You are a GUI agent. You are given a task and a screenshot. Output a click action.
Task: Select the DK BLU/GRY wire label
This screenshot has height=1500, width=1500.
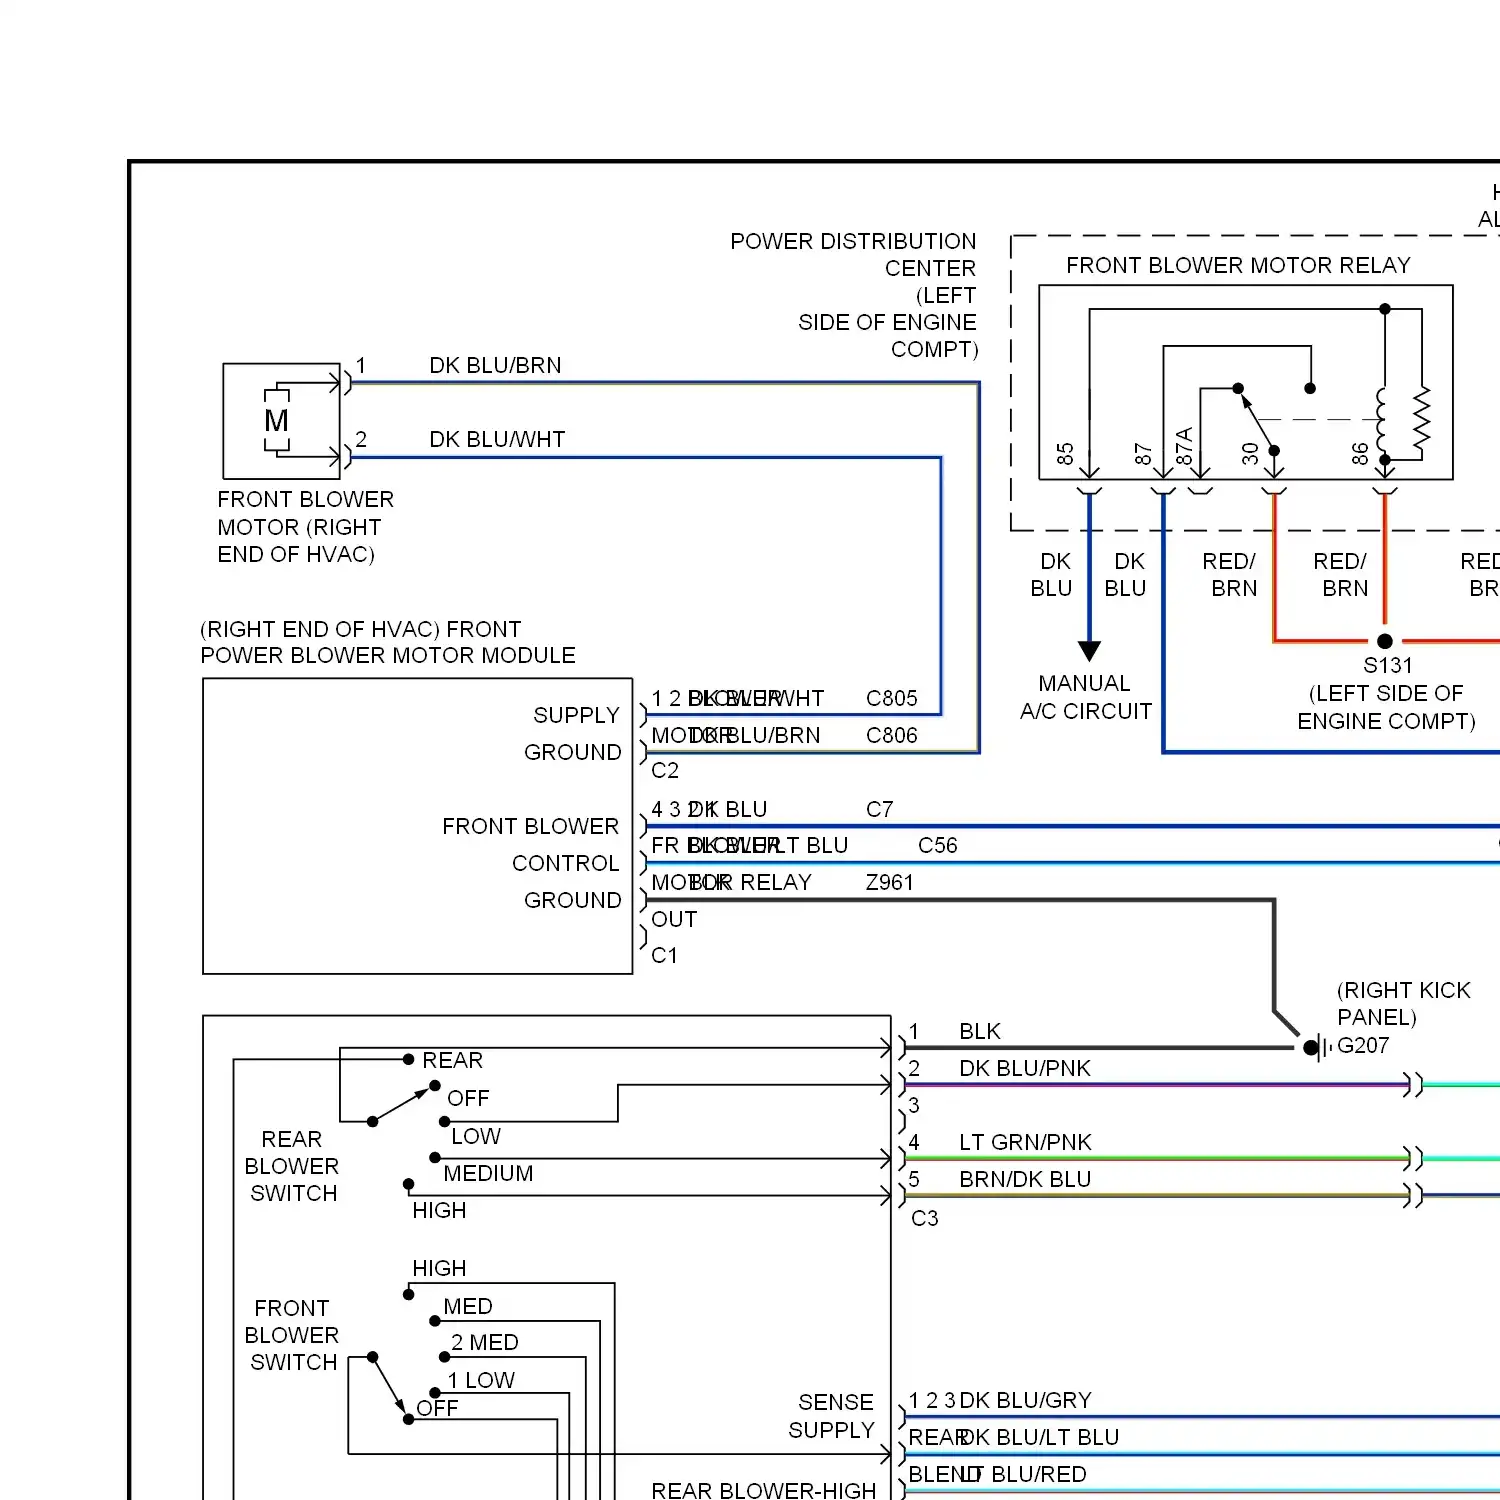click(x=1025, y=1401)
